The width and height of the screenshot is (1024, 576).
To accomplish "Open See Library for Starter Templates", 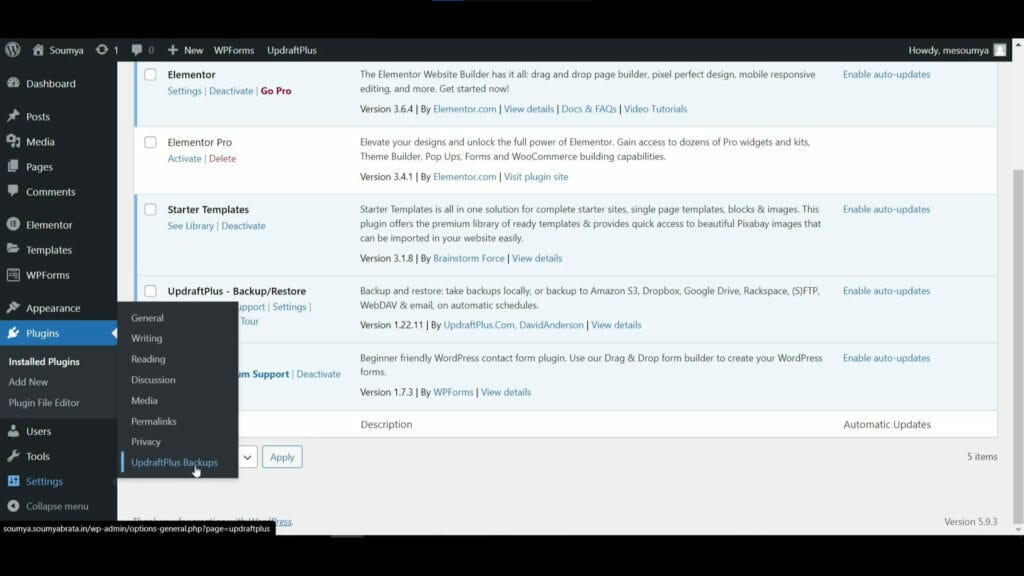I will click(x=191, y=226).
